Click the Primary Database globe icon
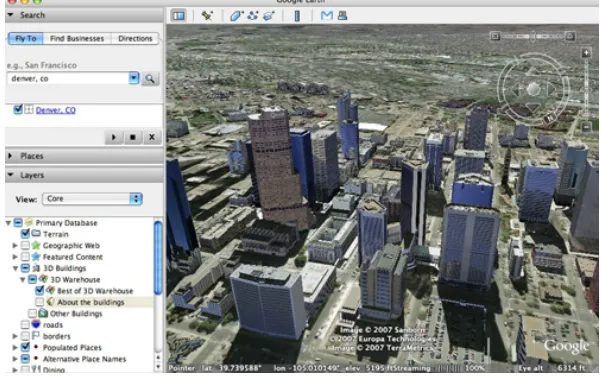 (x=29, y=222)
